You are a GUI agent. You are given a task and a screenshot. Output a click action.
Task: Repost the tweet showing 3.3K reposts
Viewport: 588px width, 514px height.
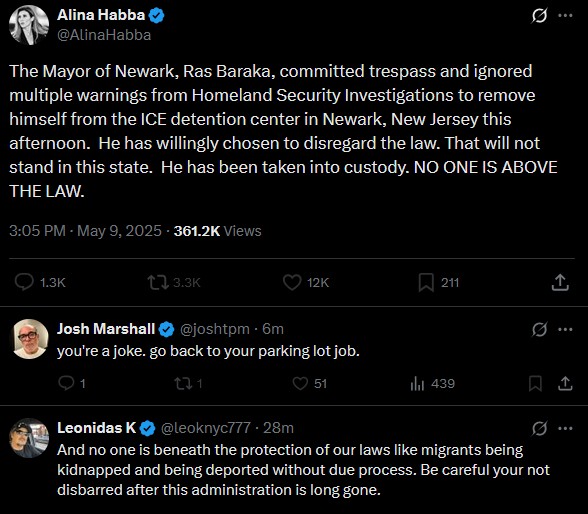point(174,282)
